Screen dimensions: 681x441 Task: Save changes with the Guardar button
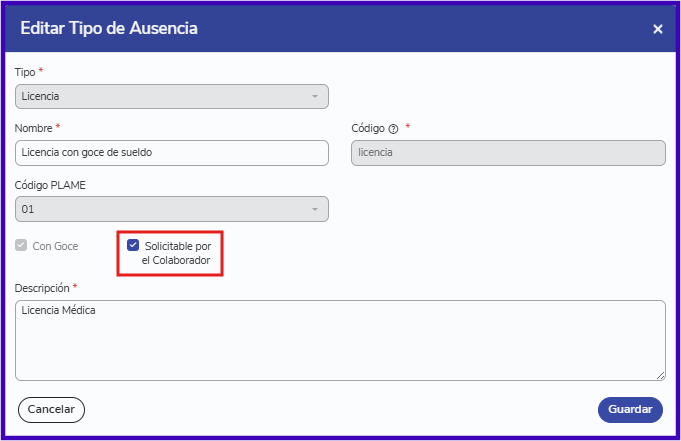coord(630,410)
